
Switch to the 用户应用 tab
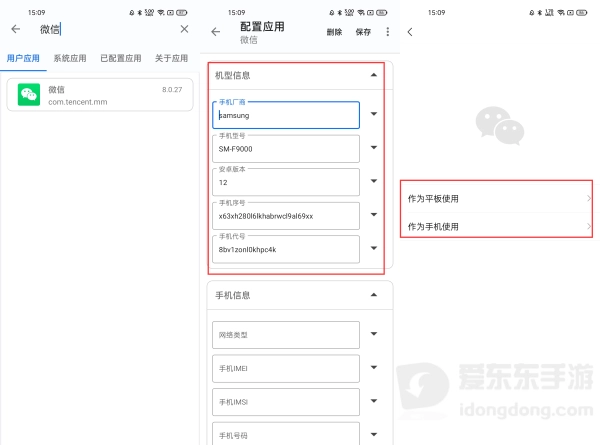23,58
